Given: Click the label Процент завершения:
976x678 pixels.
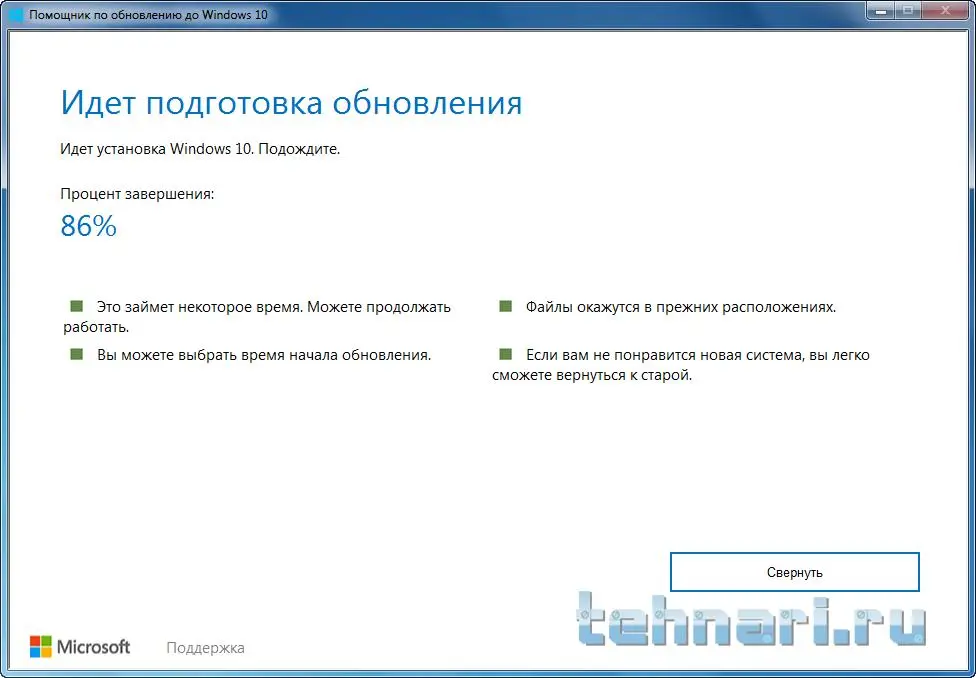Looking at the screenshot, I should pos(137,194).
